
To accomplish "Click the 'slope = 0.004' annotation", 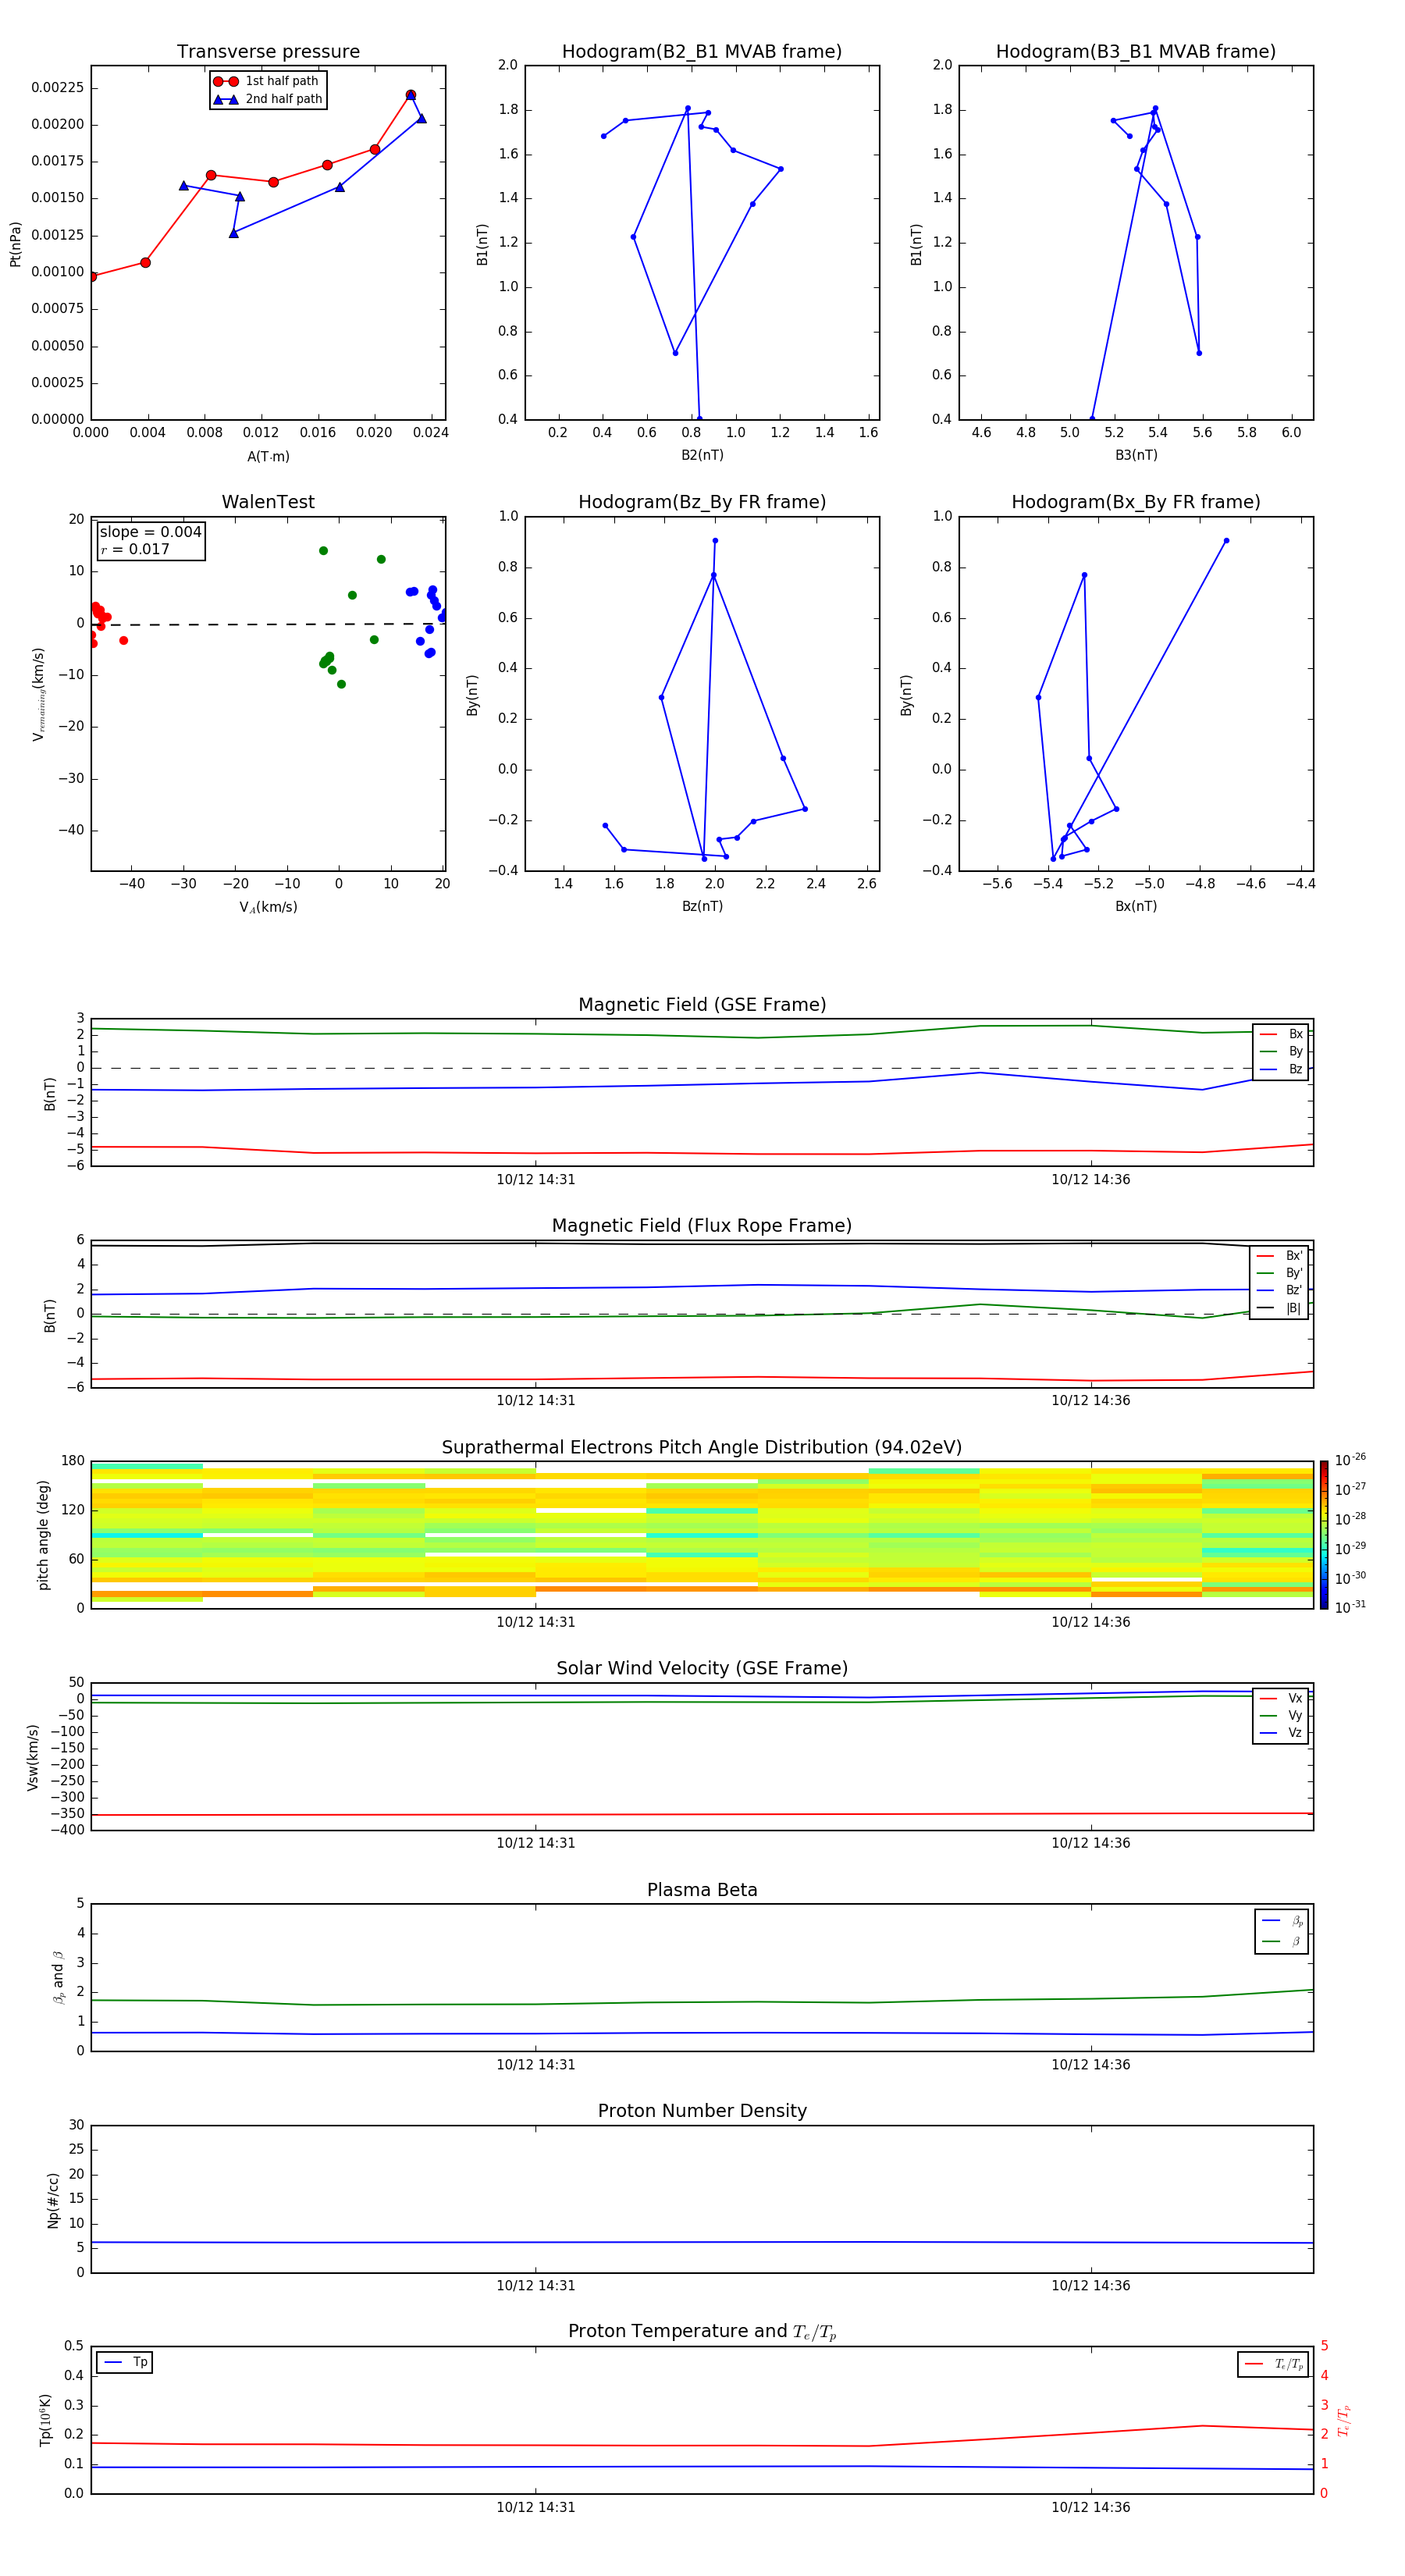I will (151, 532).
